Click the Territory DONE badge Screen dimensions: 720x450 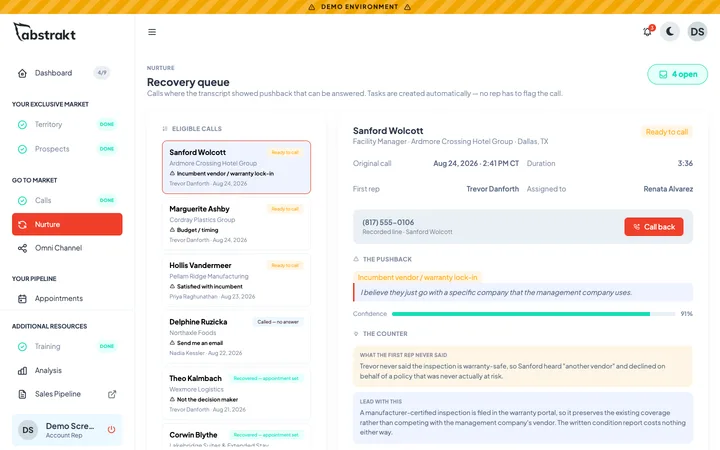pos(107,124)
